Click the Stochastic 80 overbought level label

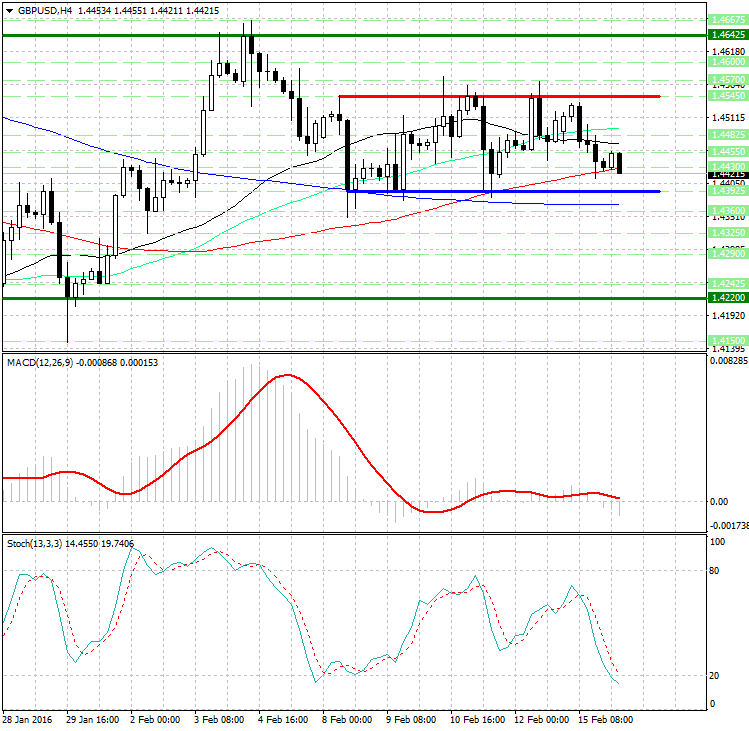pos(715,570)
